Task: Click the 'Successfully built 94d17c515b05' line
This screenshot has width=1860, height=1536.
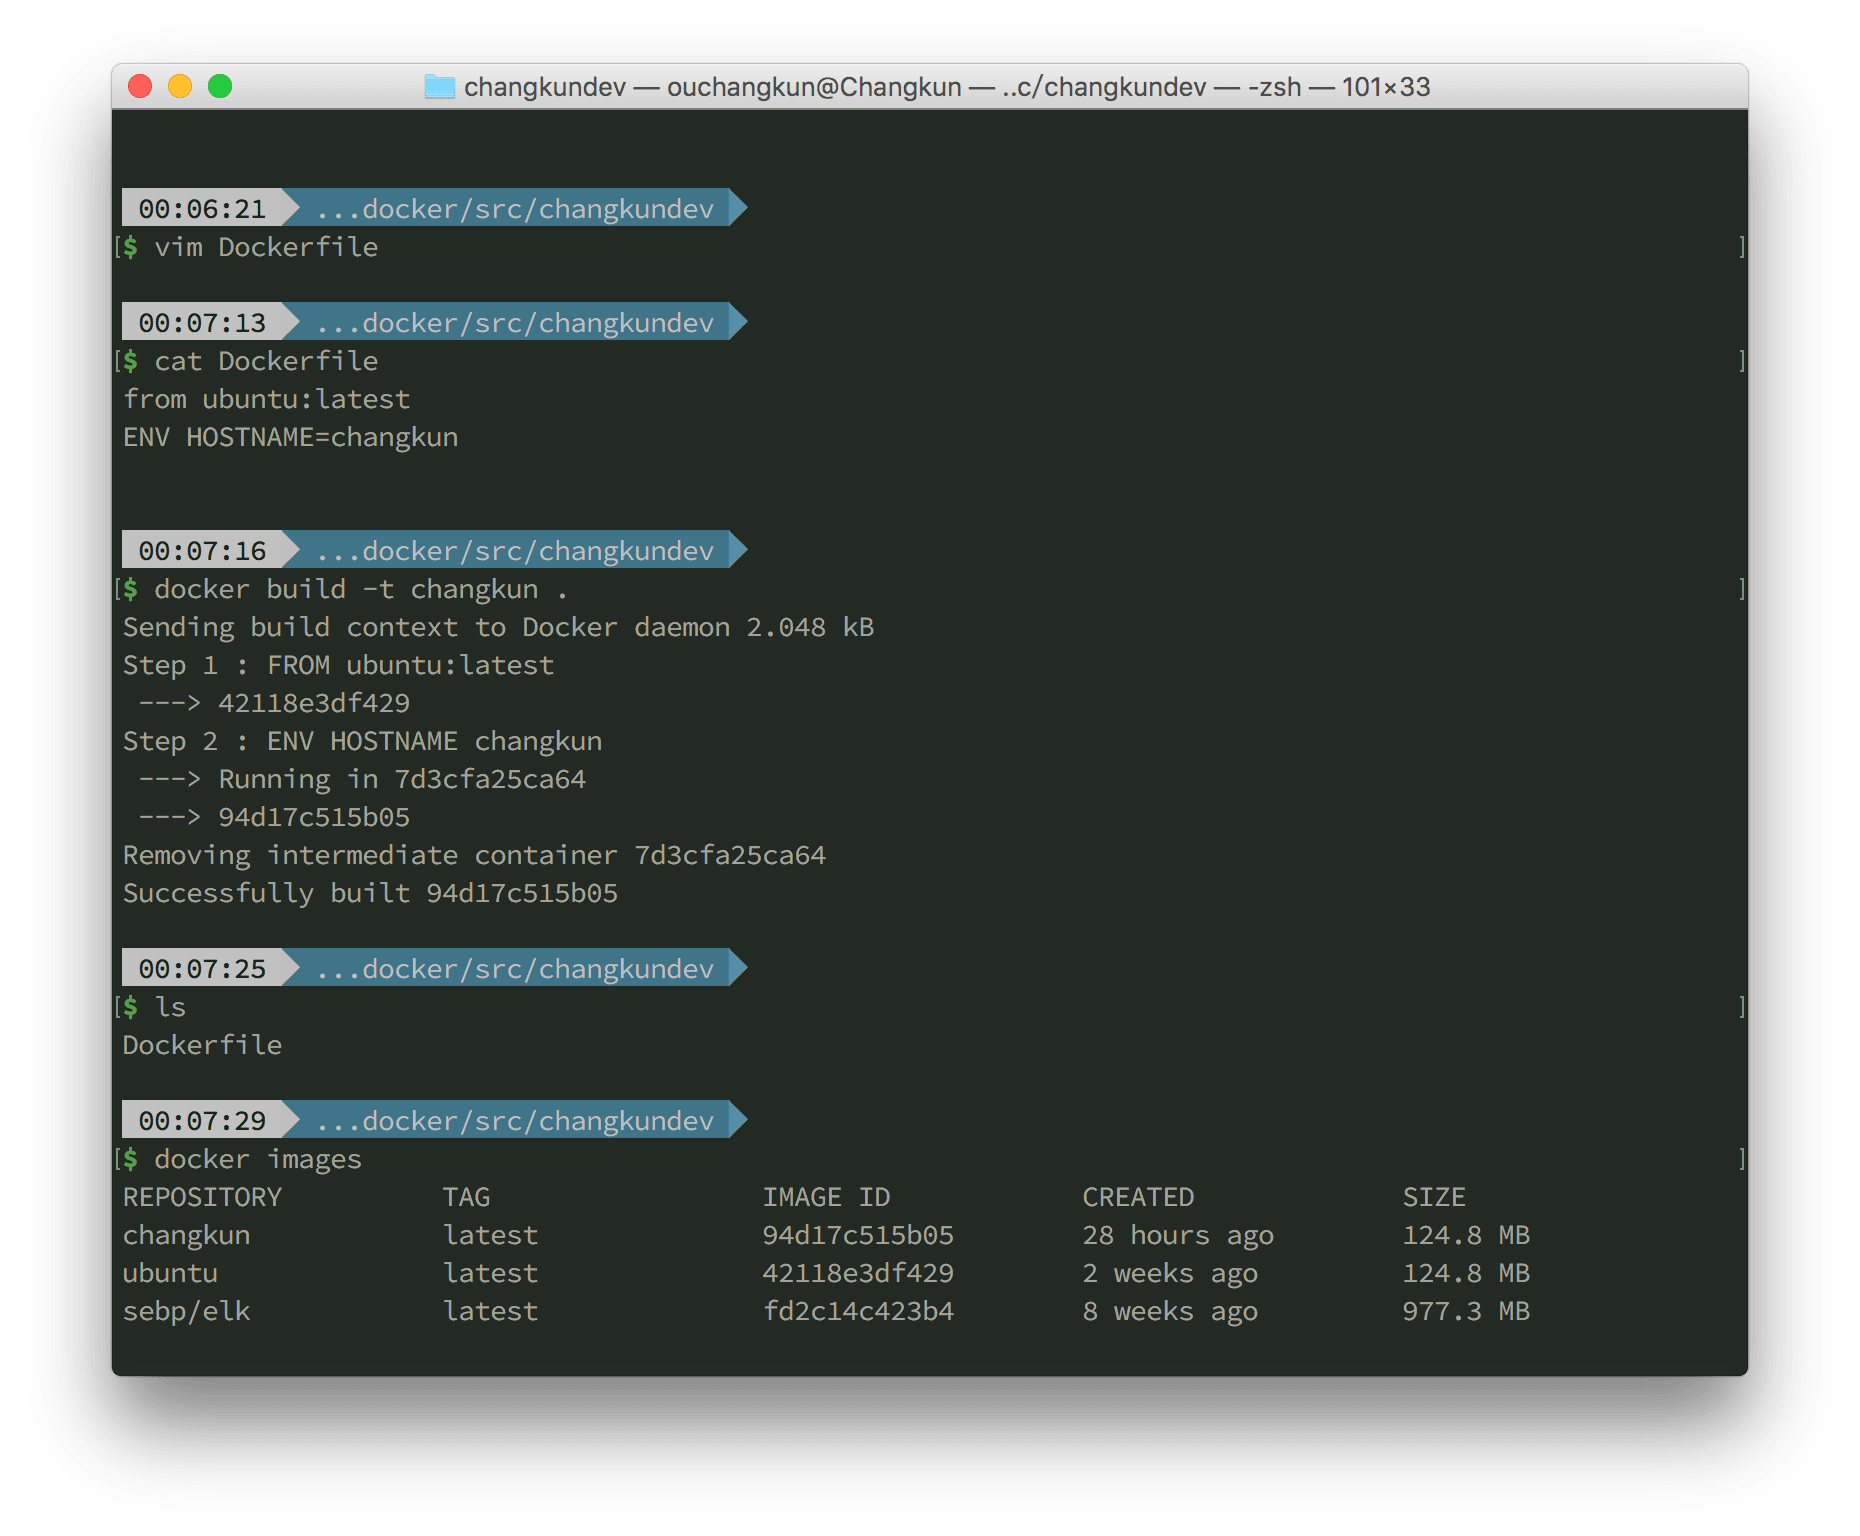Action: point(370,893)
